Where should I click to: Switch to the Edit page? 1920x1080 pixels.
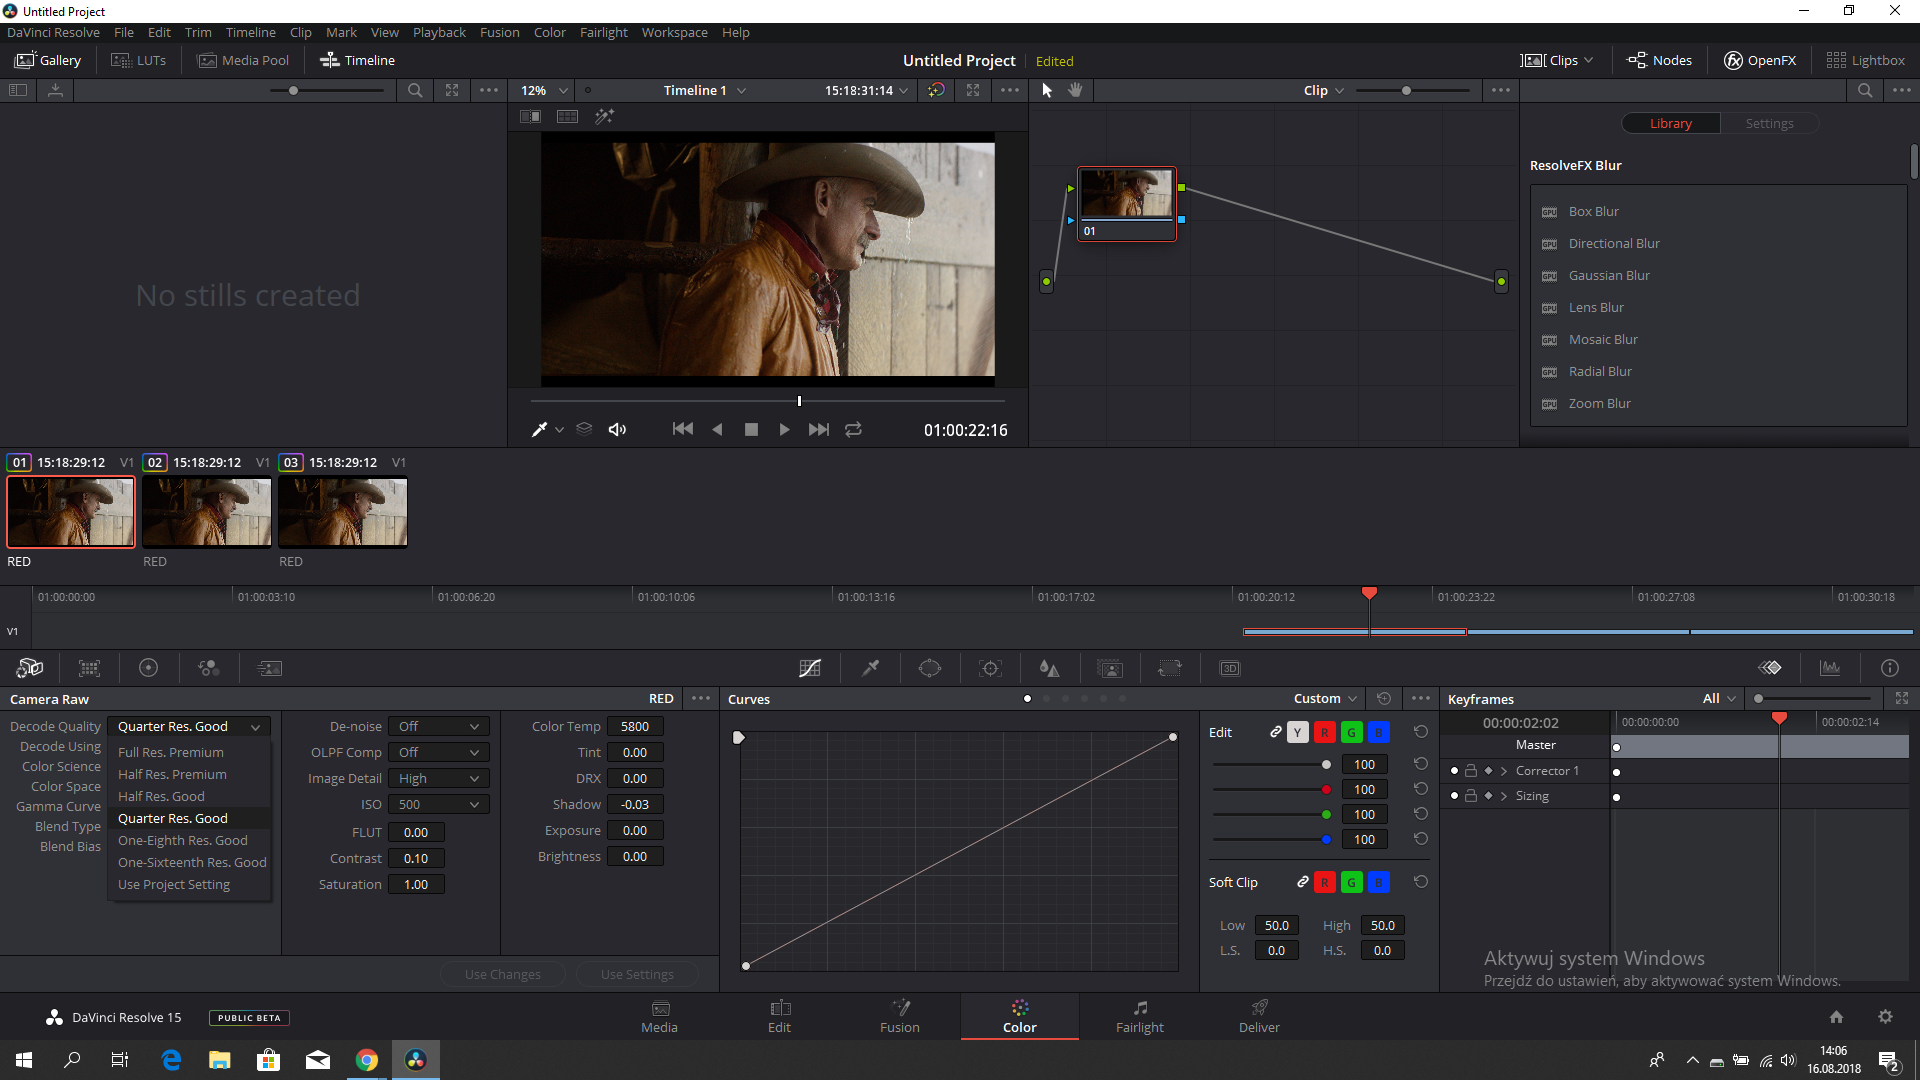click(x=780, y=1016)
